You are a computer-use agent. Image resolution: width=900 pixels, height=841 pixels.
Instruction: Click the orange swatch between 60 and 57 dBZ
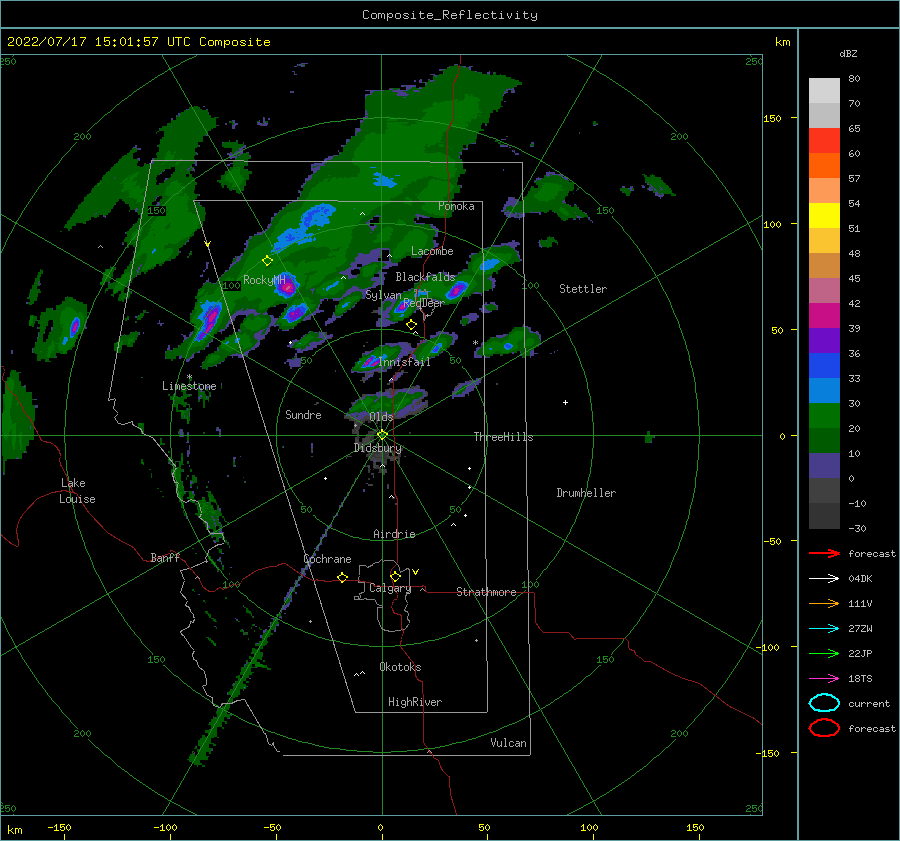pyautogui.click(x=824, y=166)
